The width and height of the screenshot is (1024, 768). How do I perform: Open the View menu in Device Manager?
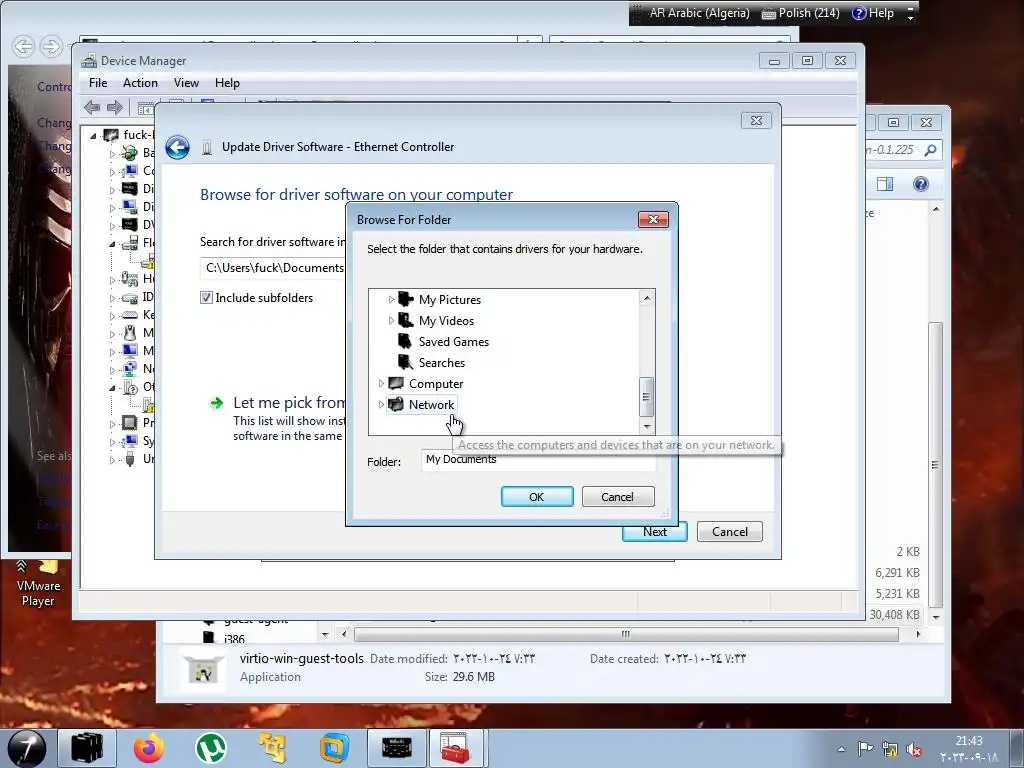186,83
